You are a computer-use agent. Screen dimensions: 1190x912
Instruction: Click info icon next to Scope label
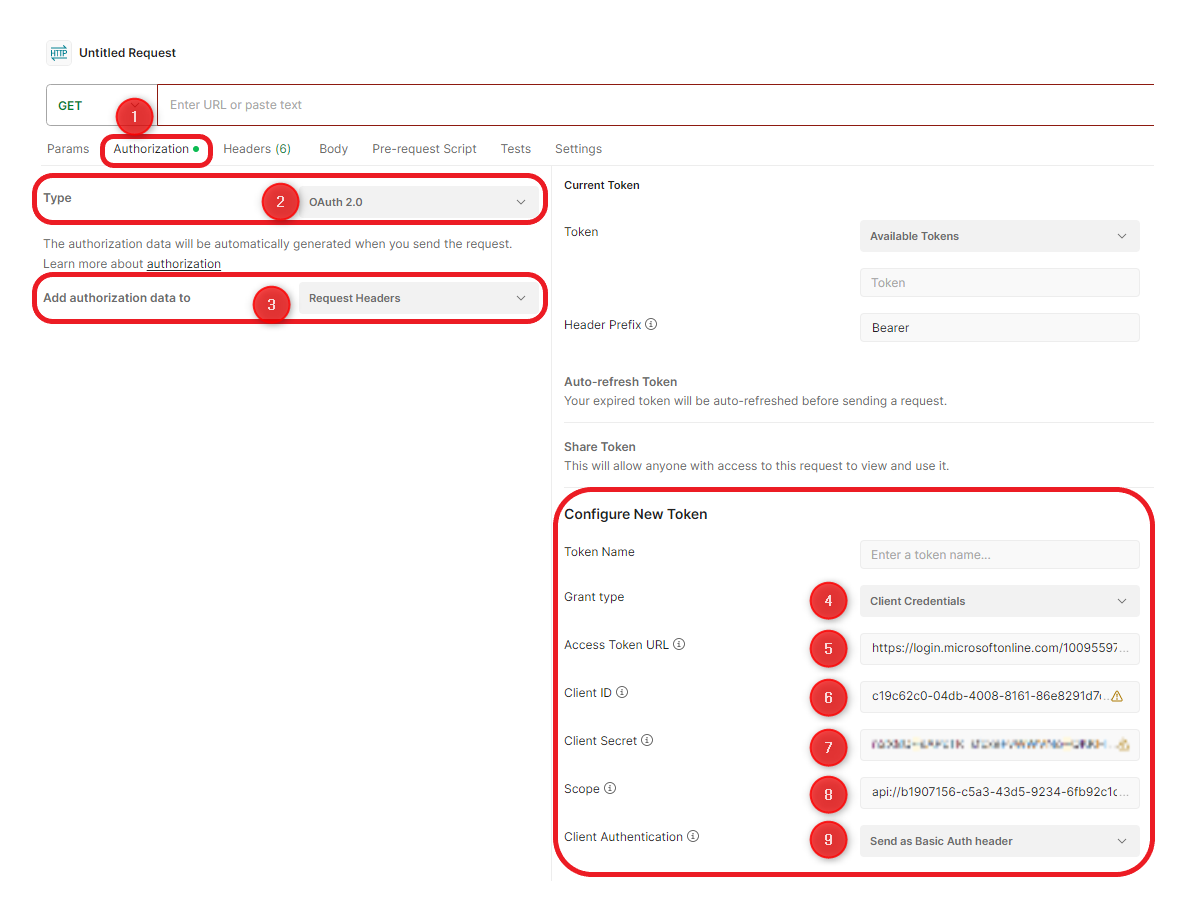coord(610,789)
